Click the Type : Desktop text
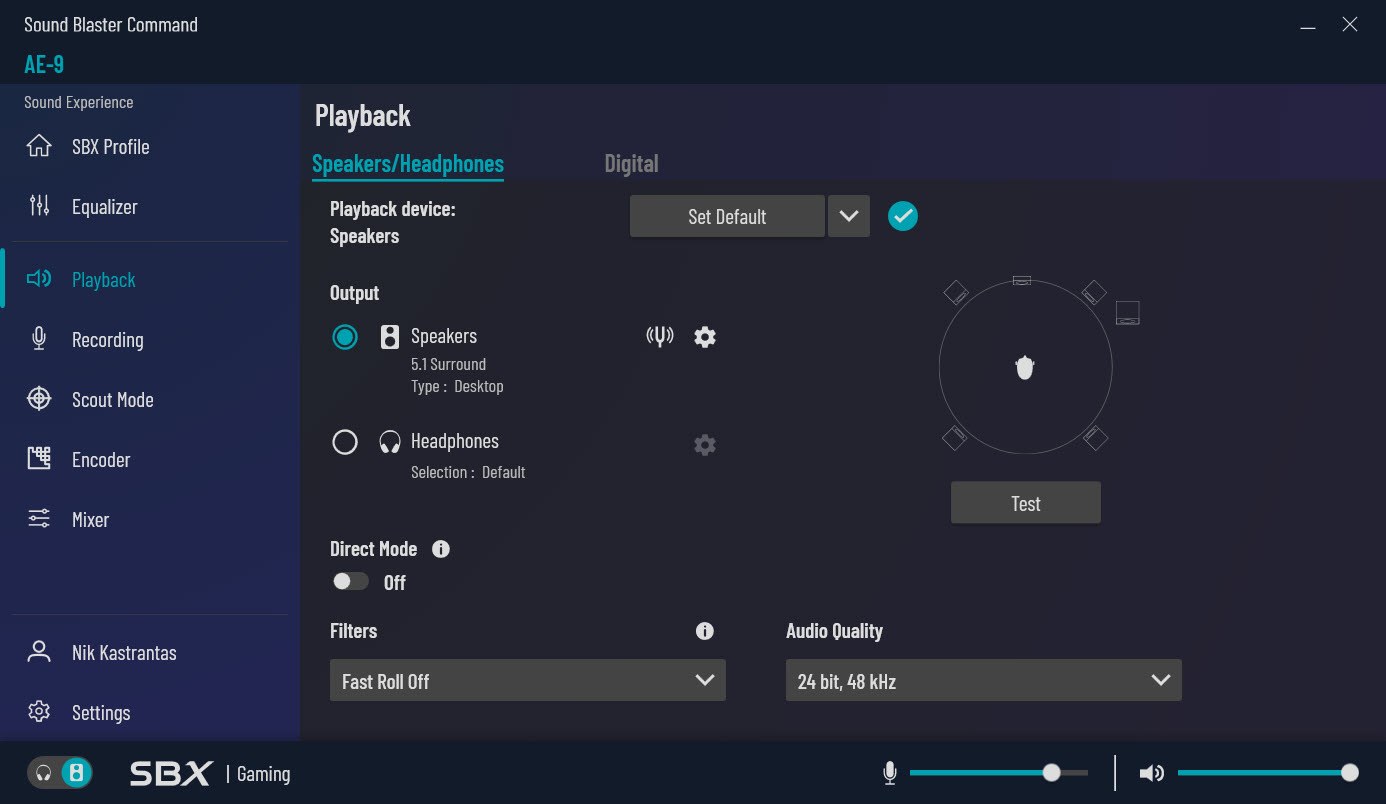The height and width of the screenshot is (804, 1386). 457,386
